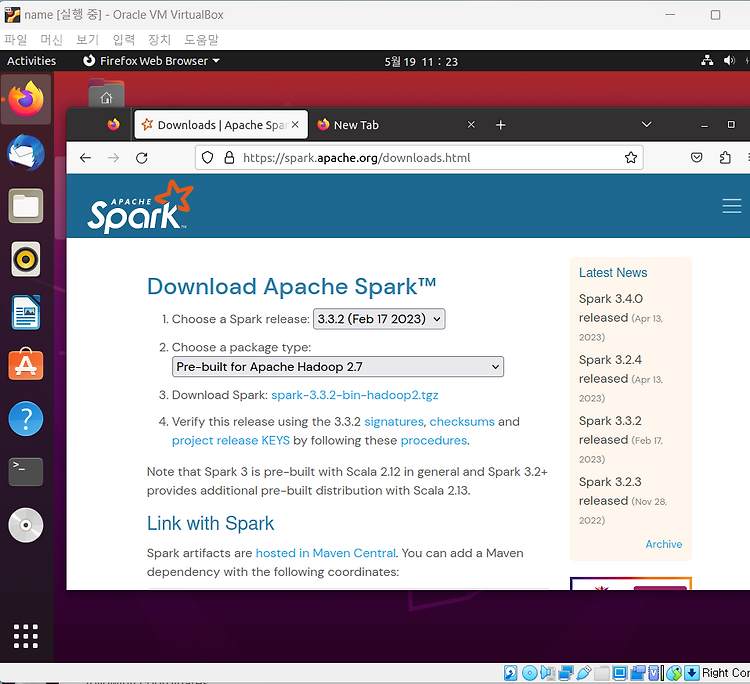The width and height of the screenshot is (750, 684).
Task: Open a new Firefox tab with plus
Action: (500, 125)
